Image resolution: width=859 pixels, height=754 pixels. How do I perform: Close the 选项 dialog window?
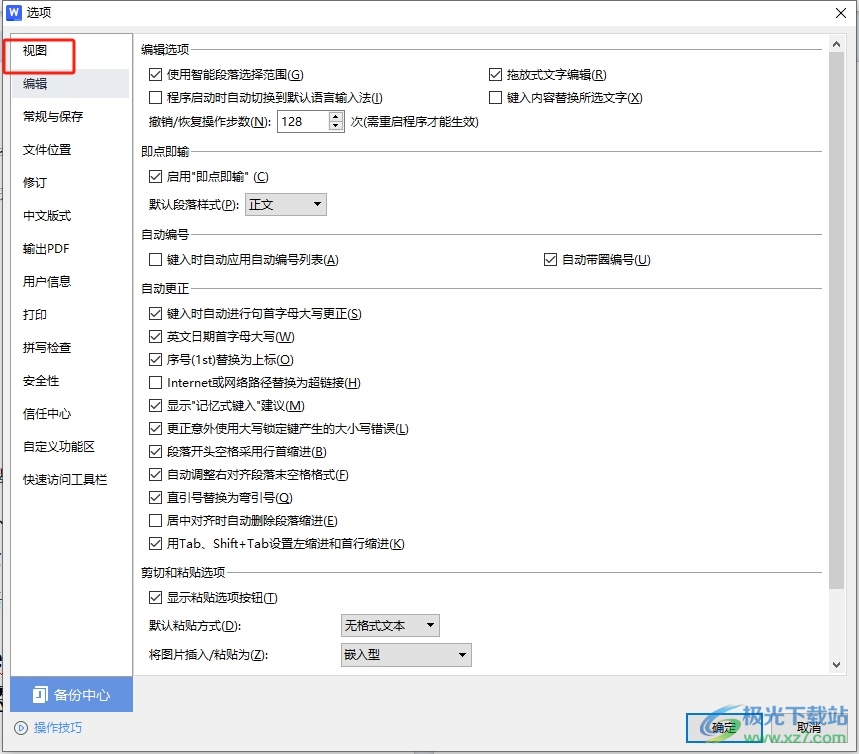click(841, 13)
